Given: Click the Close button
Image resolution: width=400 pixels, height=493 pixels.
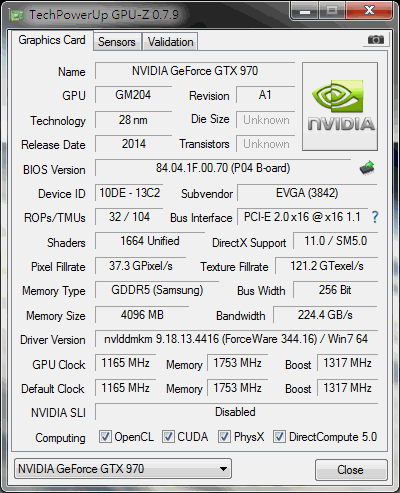Looking at the screenshot, I should [x=351, y=470].
